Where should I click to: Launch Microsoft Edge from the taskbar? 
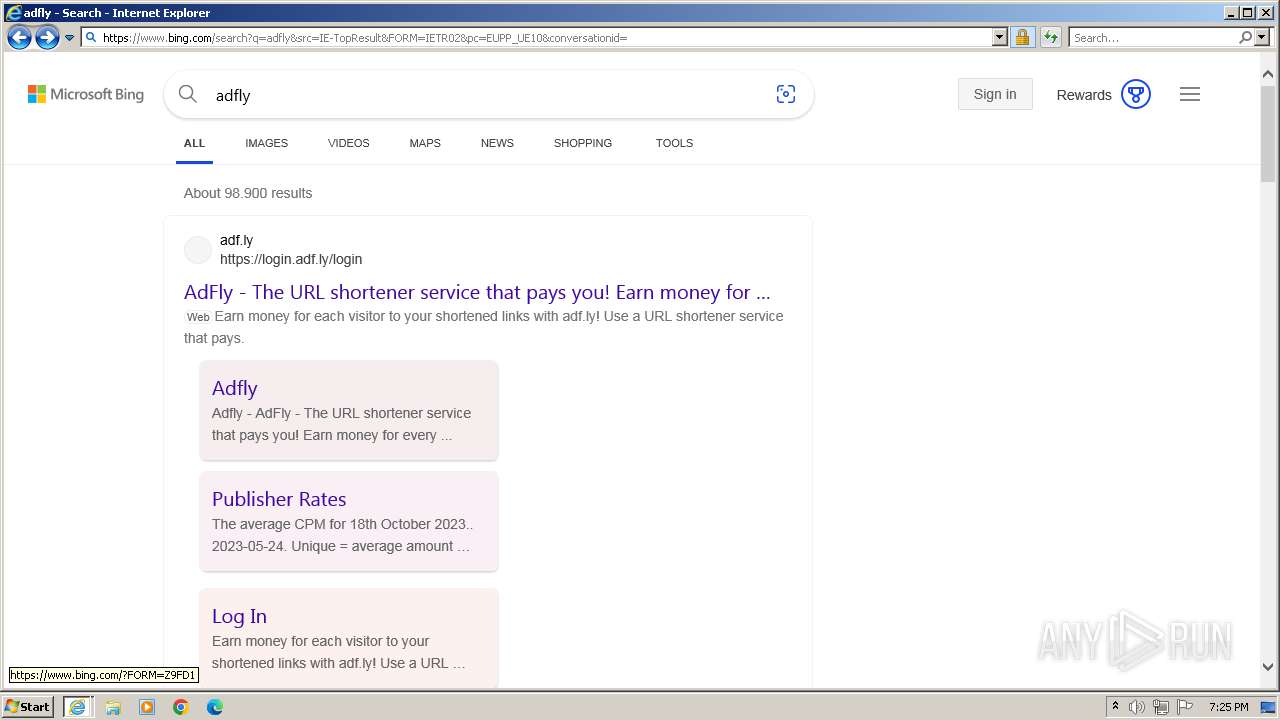pos(215,707)
